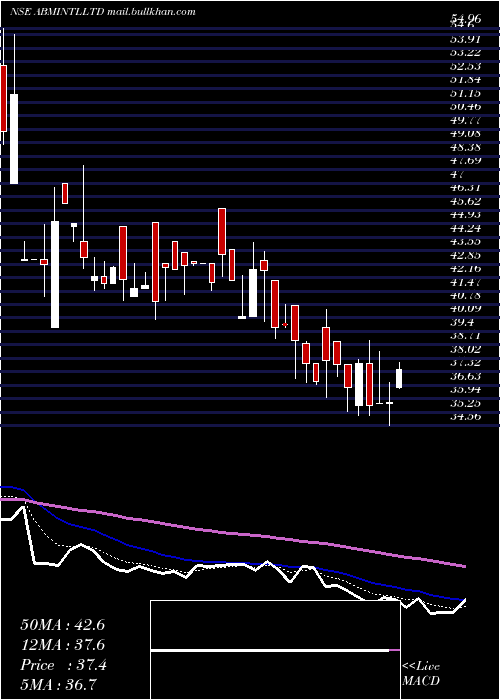Click the 53.22 price axis label
Screen dimensions: 500x700
pos(465,52)
